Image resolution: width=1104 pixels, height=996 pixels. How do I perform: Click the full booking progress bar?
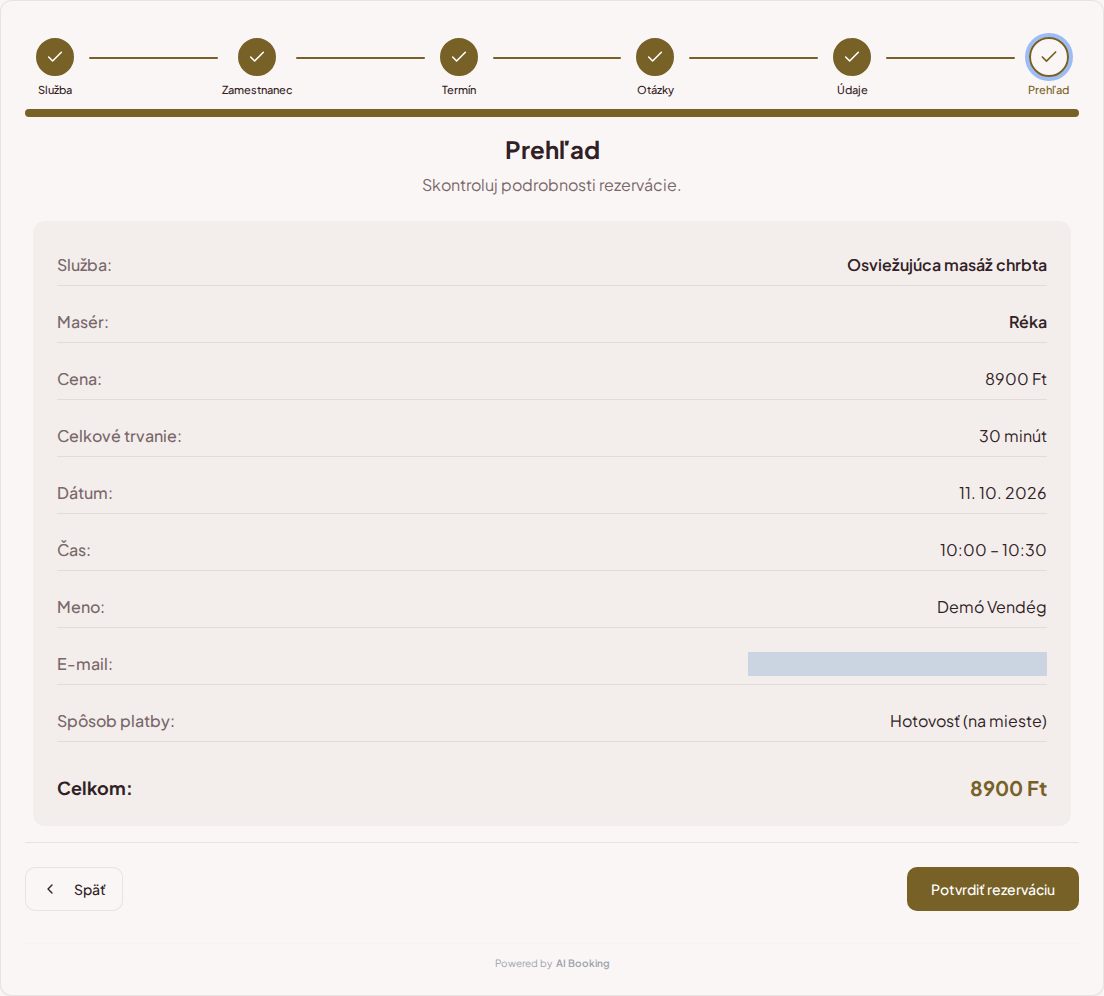tap(552, 113)
